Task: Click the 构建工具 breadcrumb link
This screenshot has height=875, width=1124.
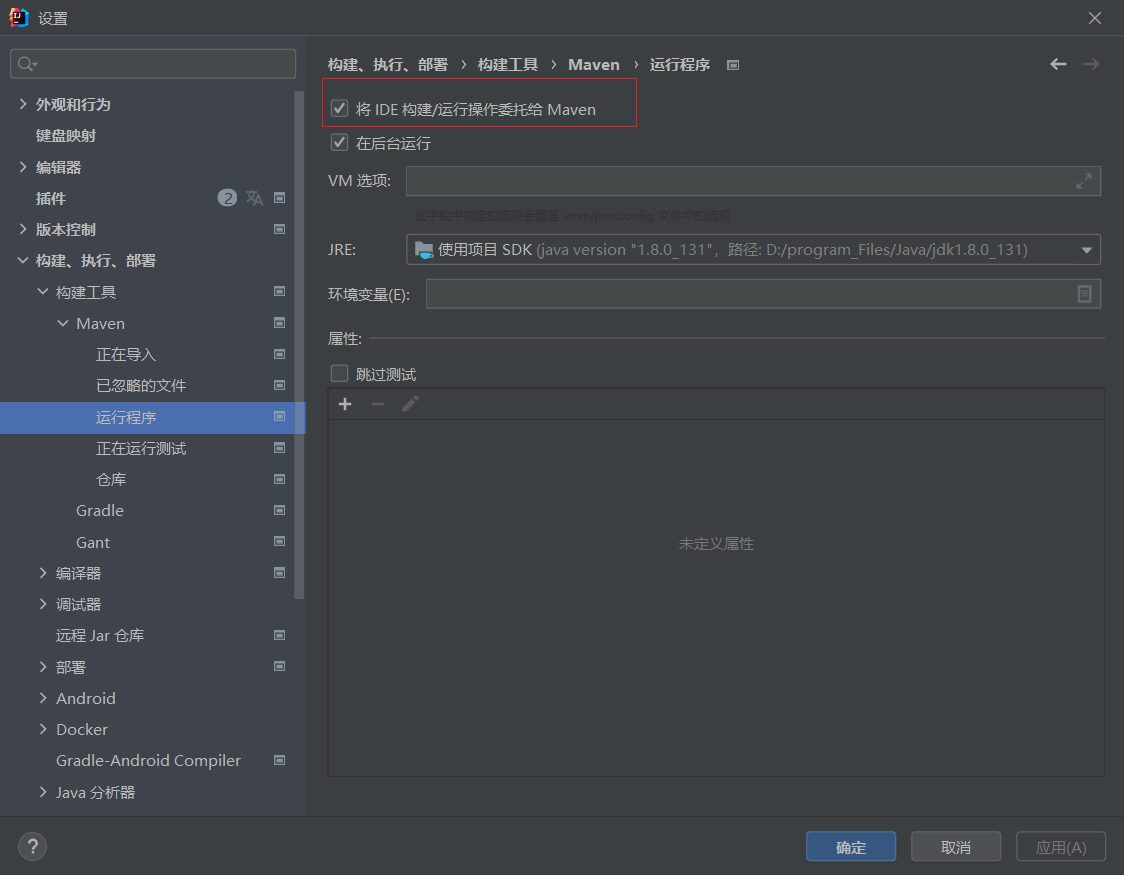Action: point(508,64)
